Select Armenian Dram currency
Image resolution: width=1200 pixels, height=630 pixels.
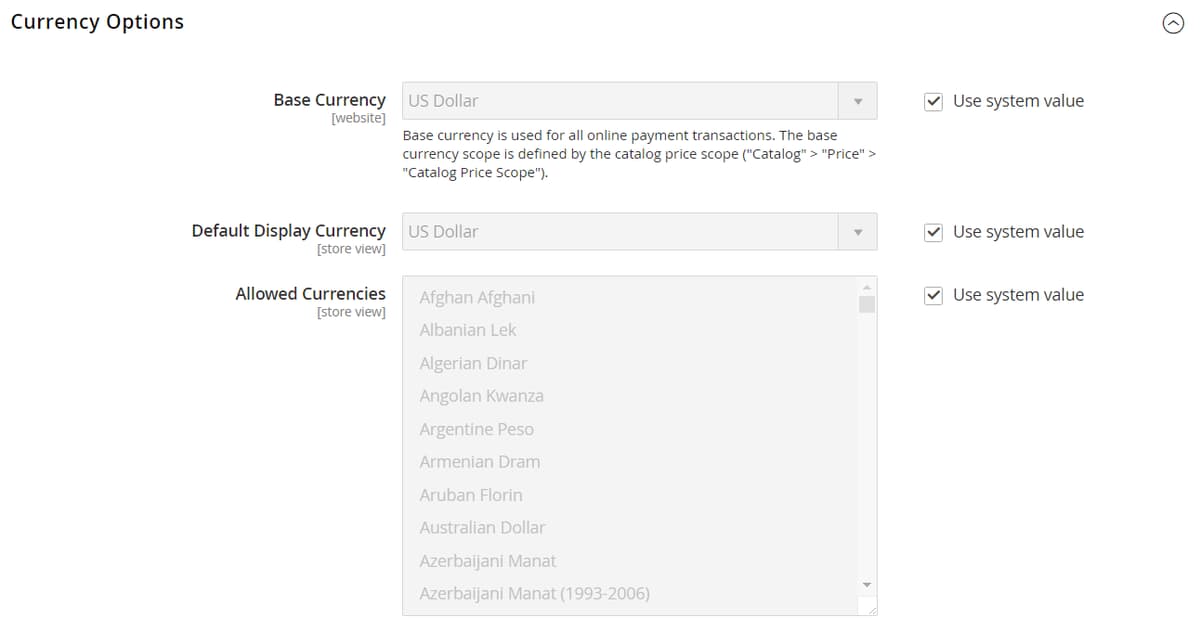479,462
